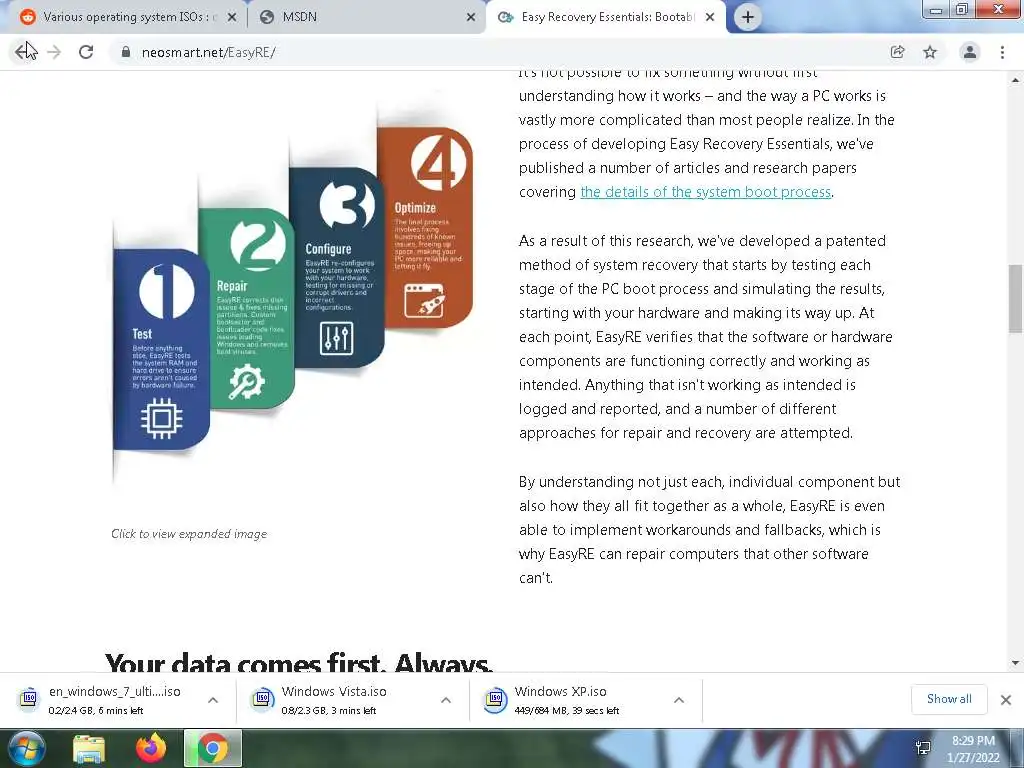The height and width of the screenshot is (768, 1024).
Task: Click the forward navigation arrow
Action: point(55,52)
